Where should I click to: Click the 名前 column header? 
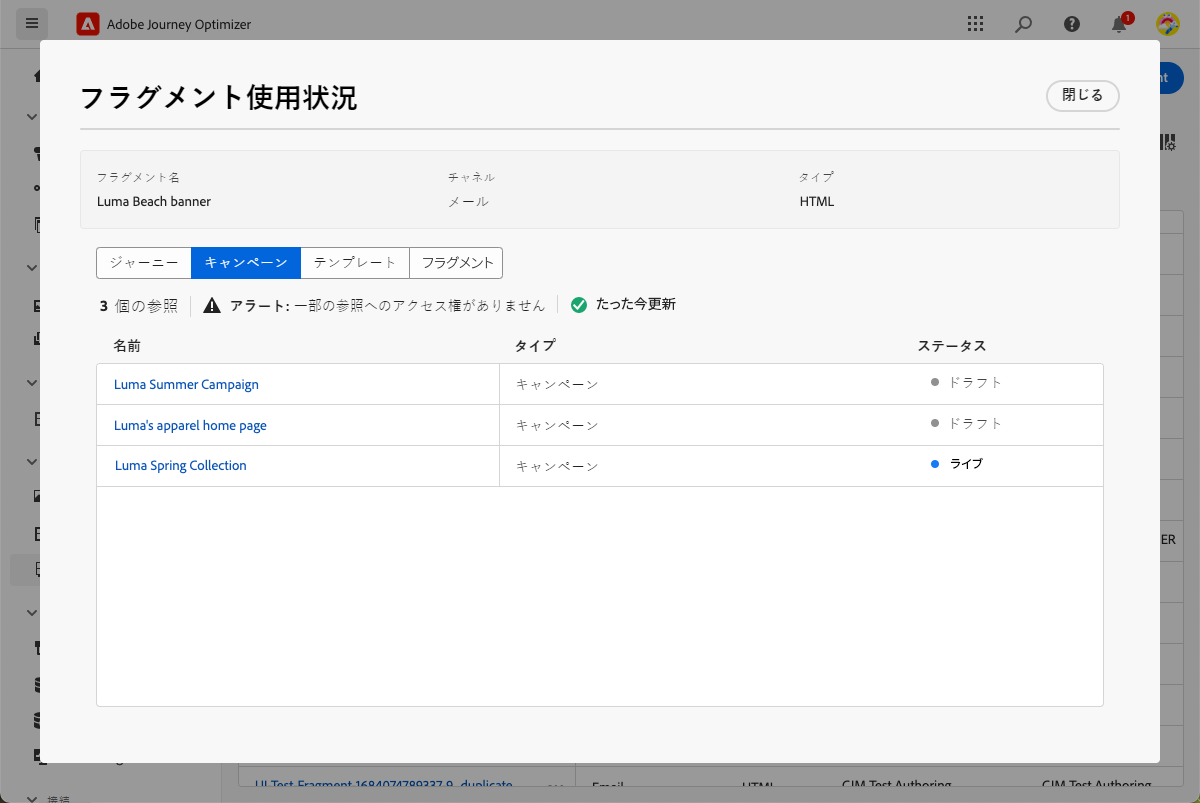pos(127,346)
